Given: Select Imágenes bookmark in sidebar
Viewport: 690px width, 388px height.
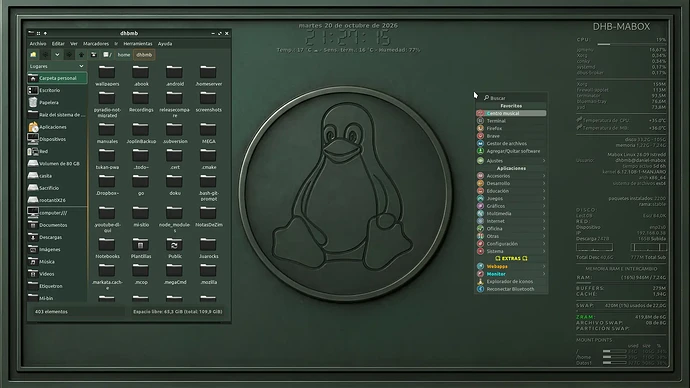Looking at the screenshot, I should point(57,249).
